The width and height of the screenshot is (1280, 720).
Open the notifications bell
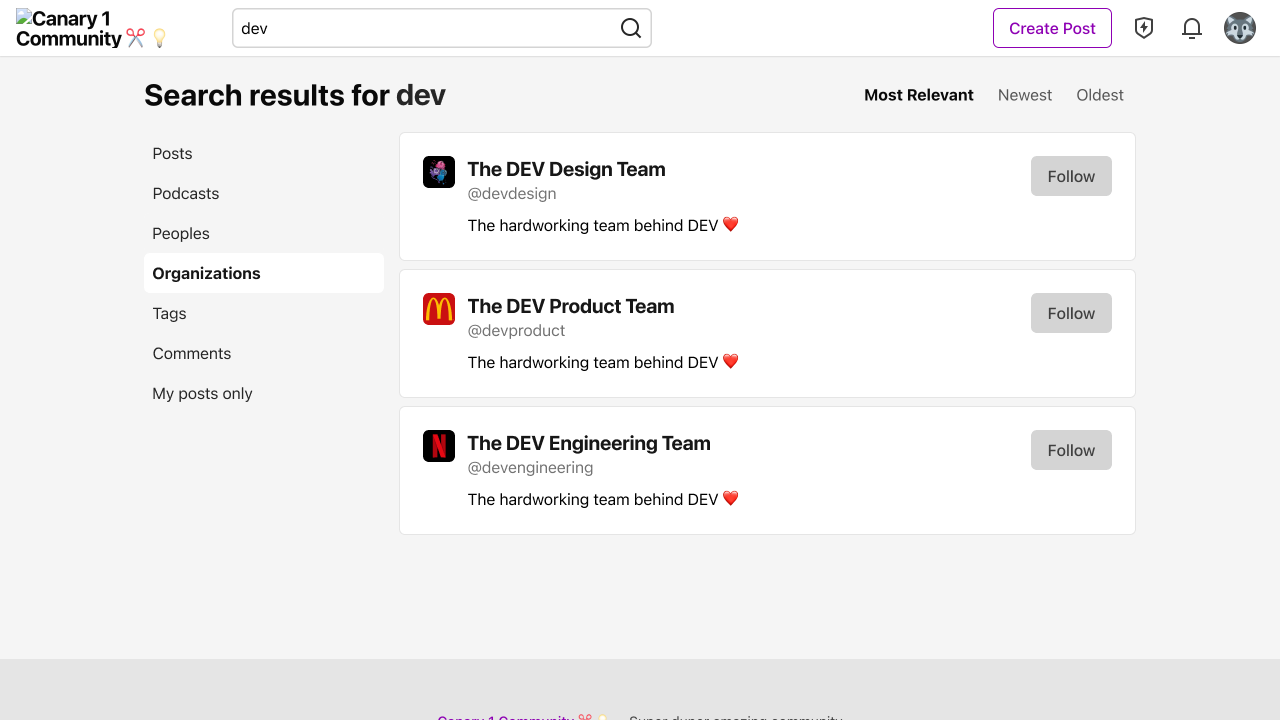coord(1191,28)
